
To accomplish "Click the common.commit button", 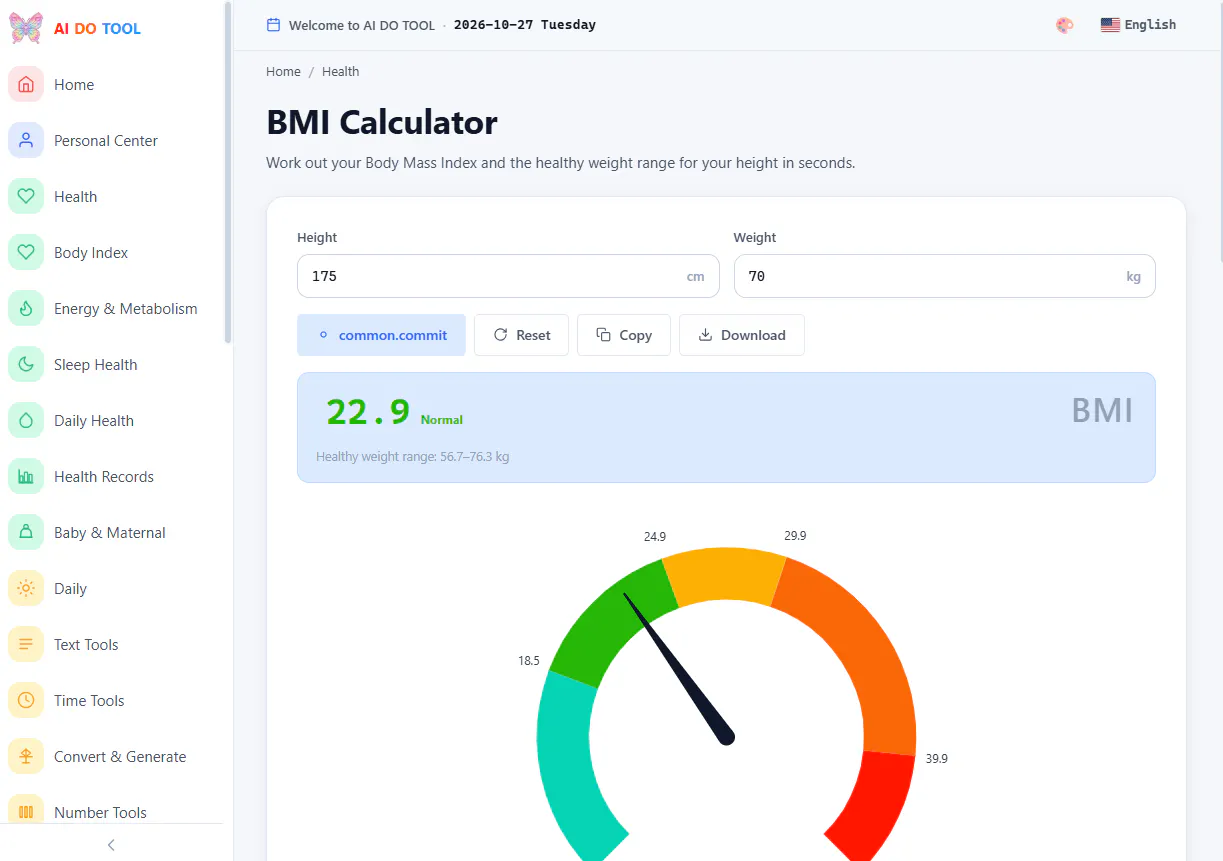I will coord(381,335).
